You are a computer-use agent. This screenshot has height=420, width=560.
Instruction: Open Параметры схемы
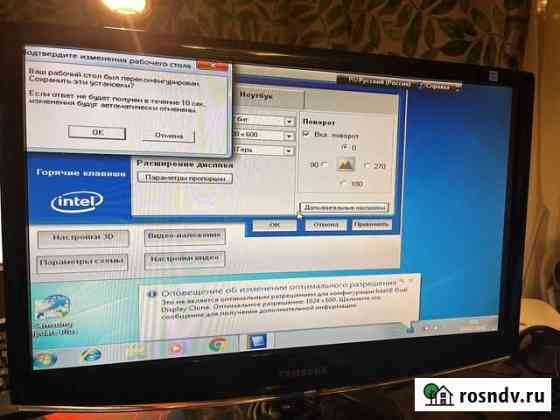pos(82,263)
